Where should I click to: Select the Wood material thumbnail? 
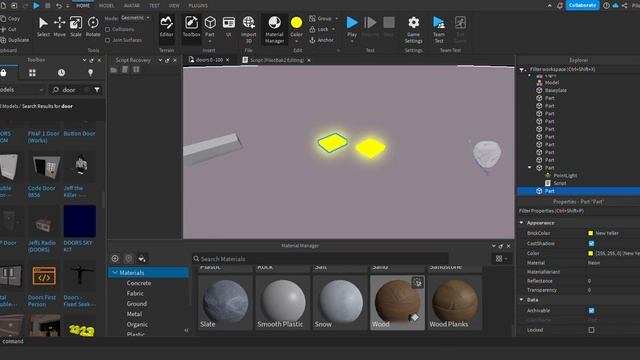pos(397,302)
